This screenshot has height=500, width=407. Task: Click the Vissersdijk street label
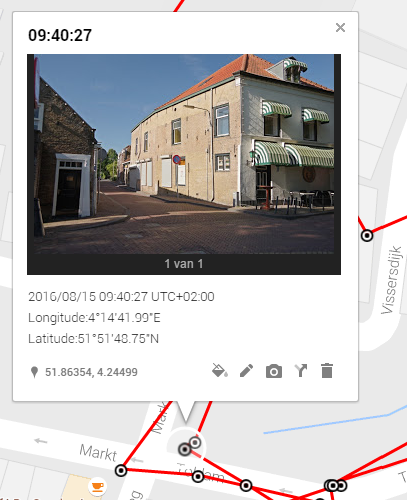tap(392, 280)
